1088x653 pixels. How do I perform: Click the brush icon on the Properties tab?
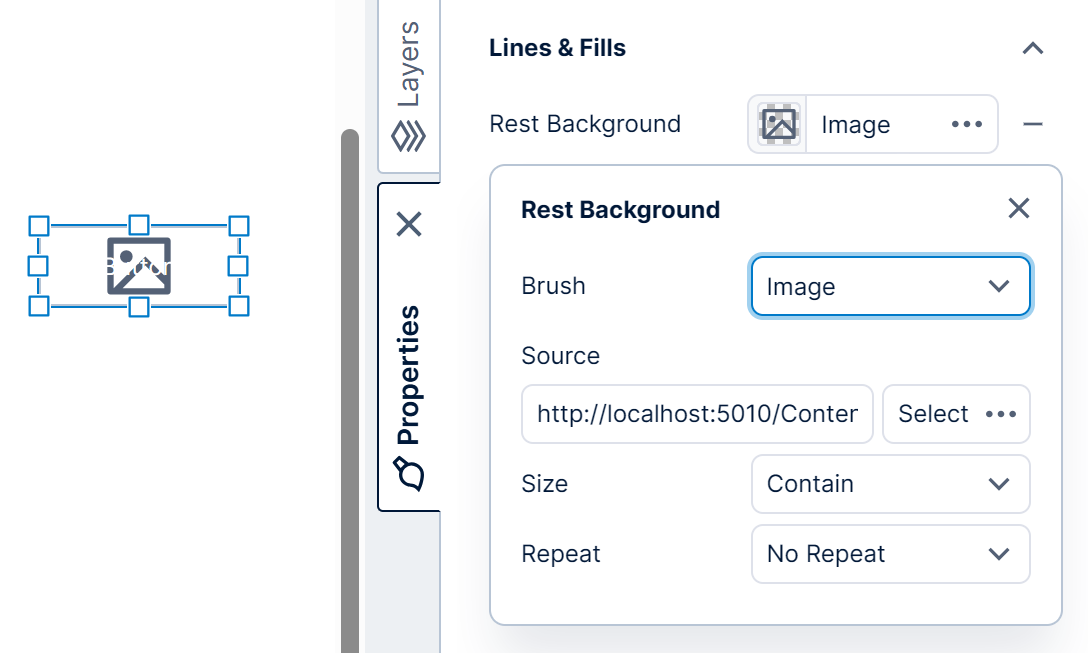(x=409, y=473)
